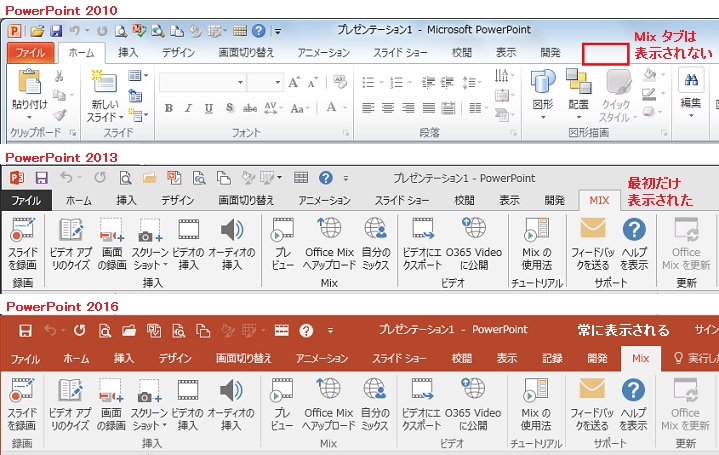Click ビデオの挿入 in PowerPoint 2013

click(188, 244)
